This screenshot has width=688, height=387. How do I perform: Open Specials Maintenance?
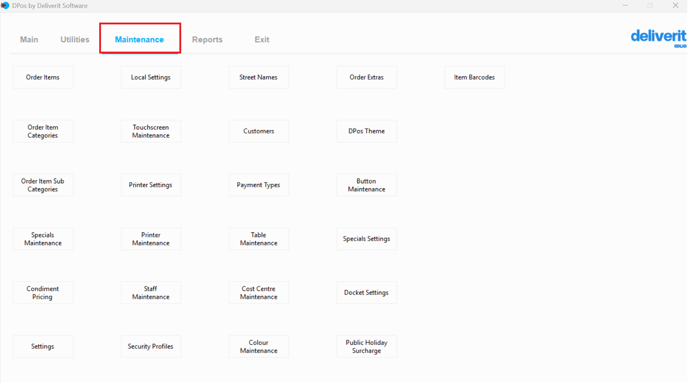pos(43,239)
